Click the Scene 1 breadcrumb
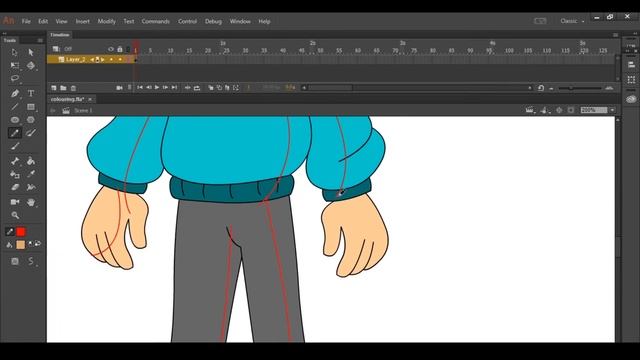The image size is (640, 360). [83, 111]
